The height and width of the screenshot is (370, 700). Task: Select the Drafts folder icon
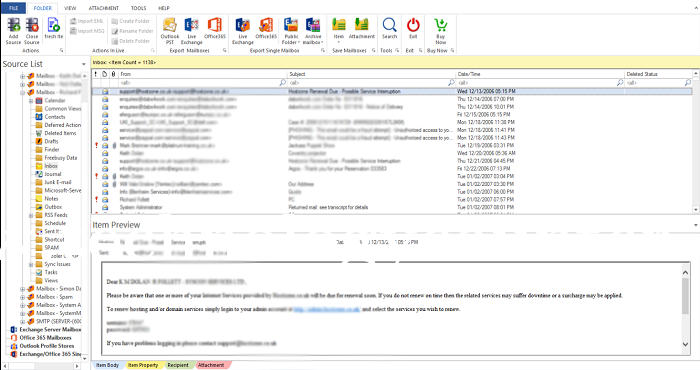39,141
